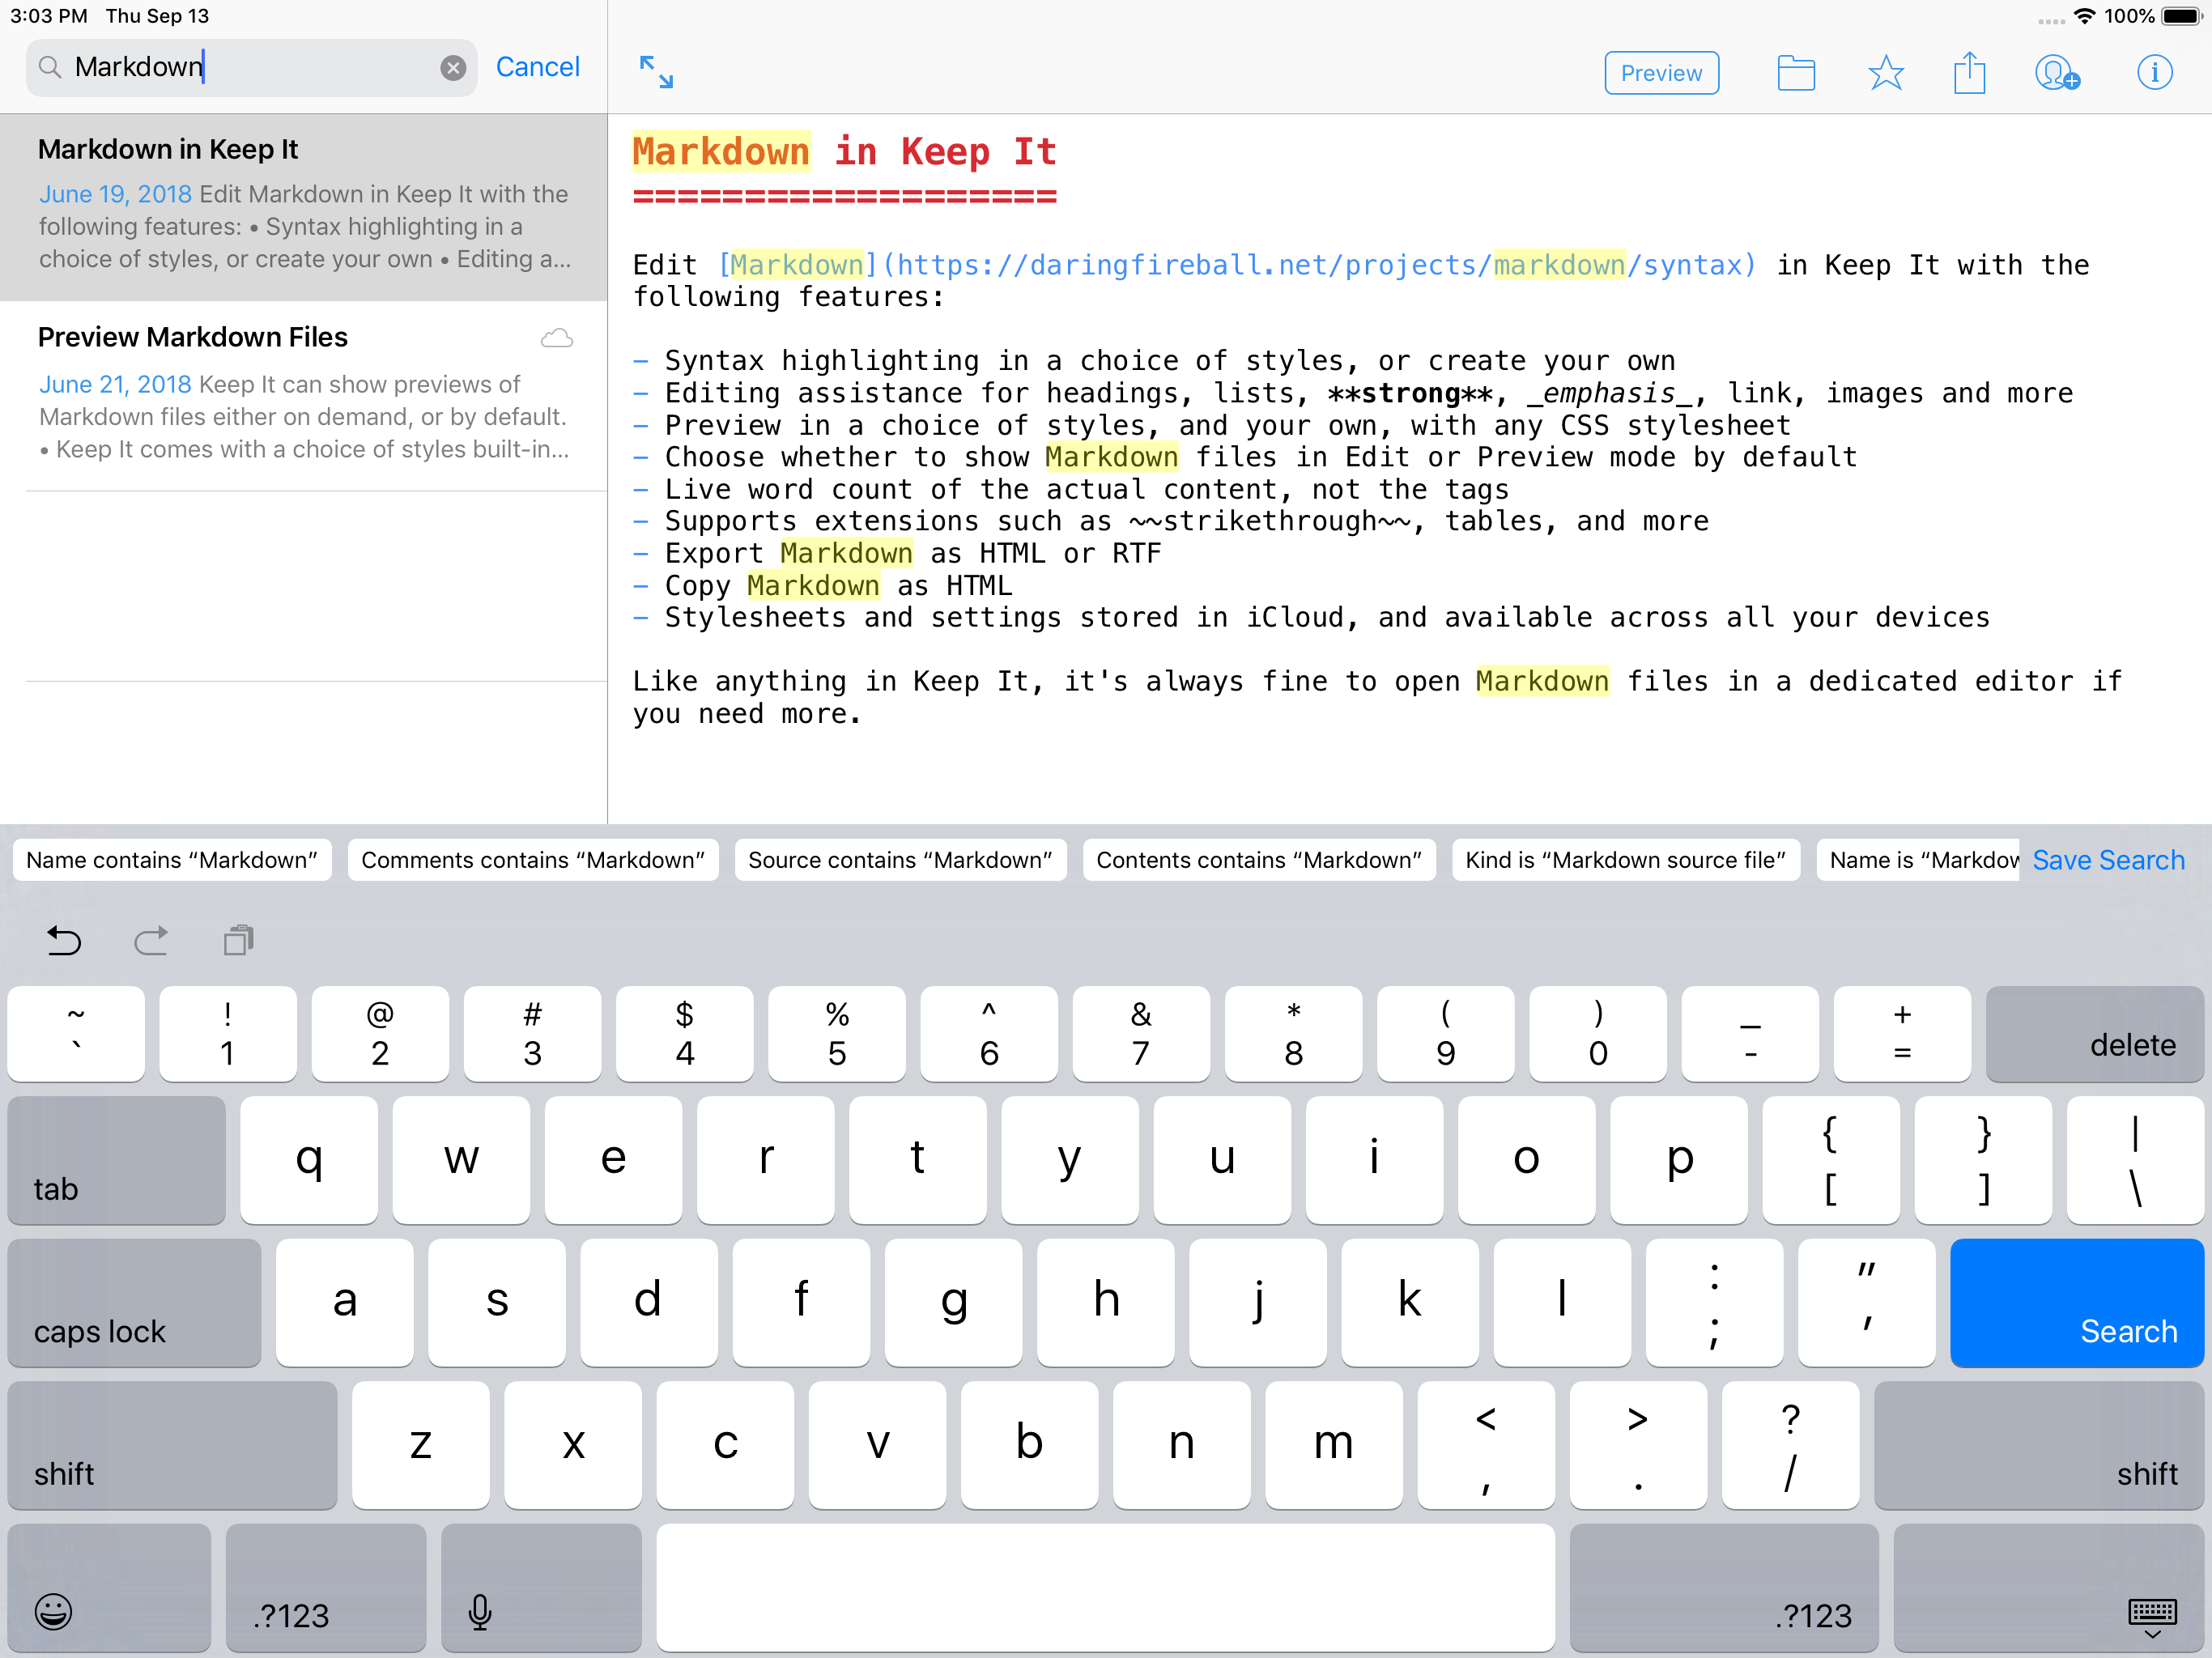Tap the date 'June 19, 2018'
Screen dimensions: 2212x1658
point(115,194)
